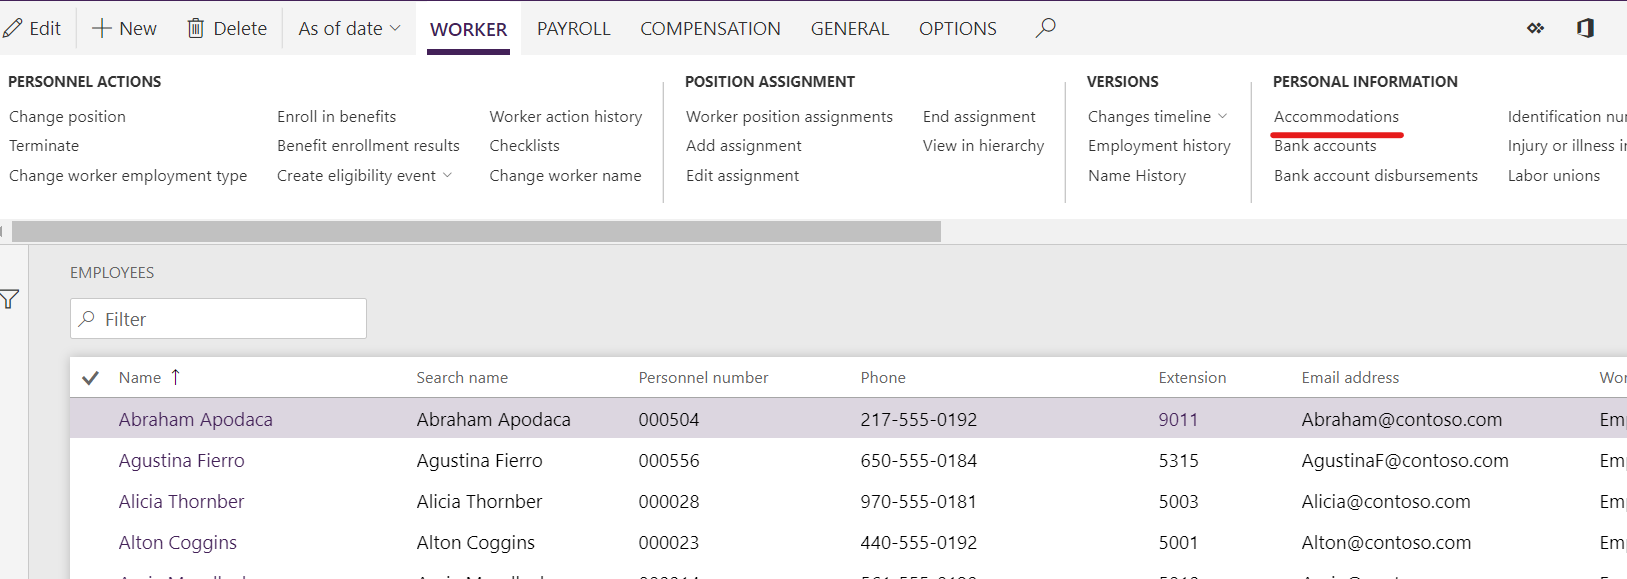Click Change position action

coord(67,116)
